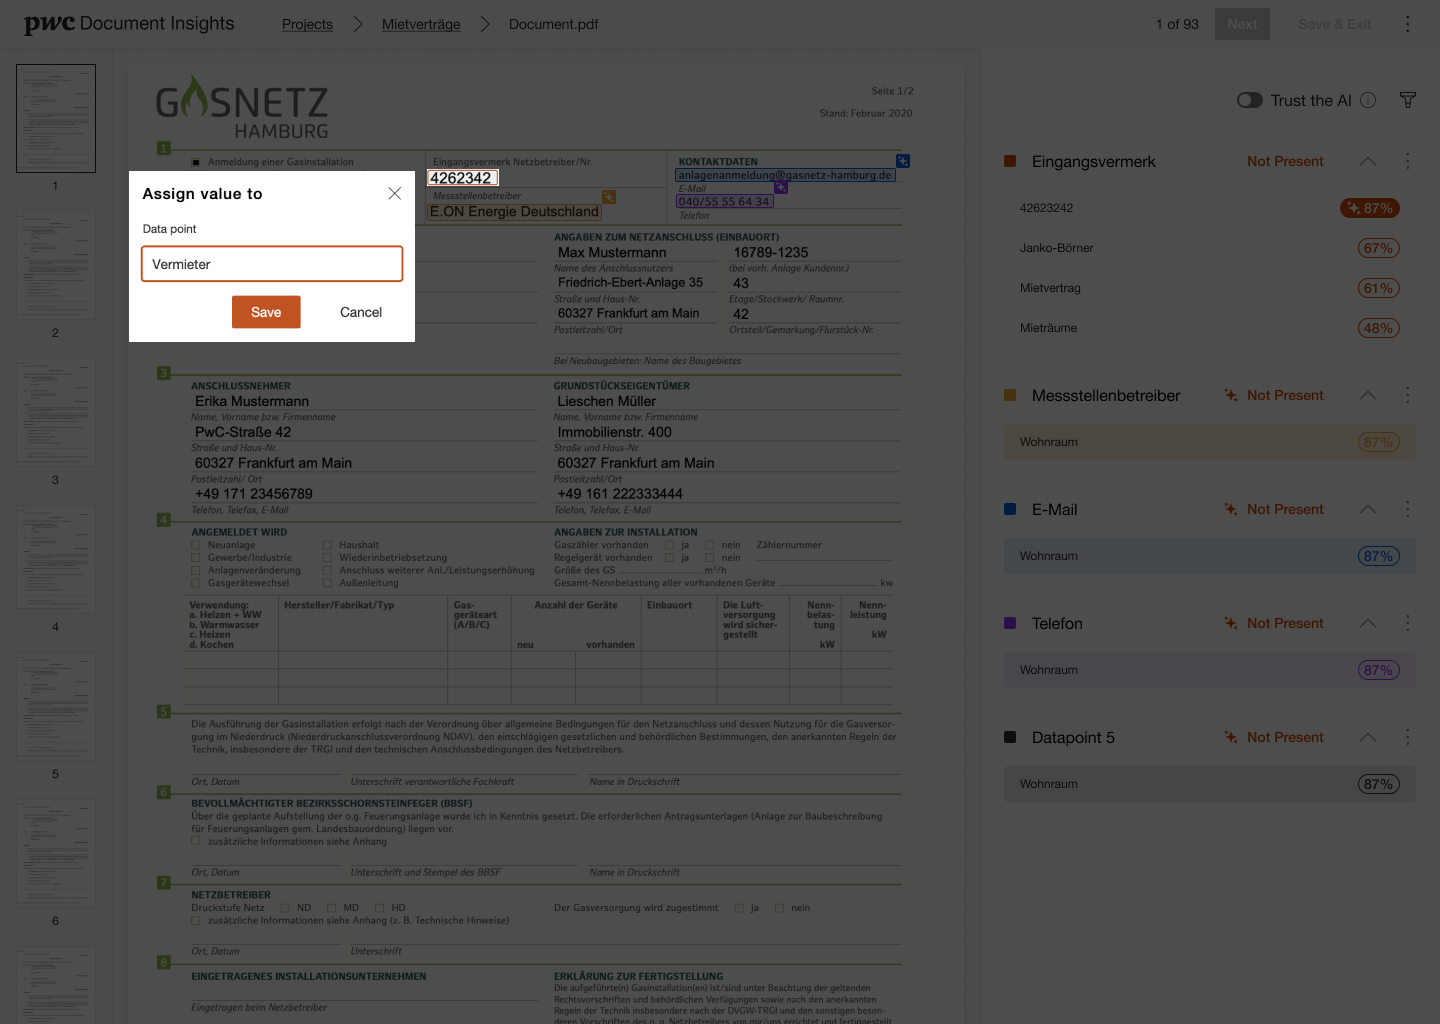Save the assigned data point value

click(266, 312)
